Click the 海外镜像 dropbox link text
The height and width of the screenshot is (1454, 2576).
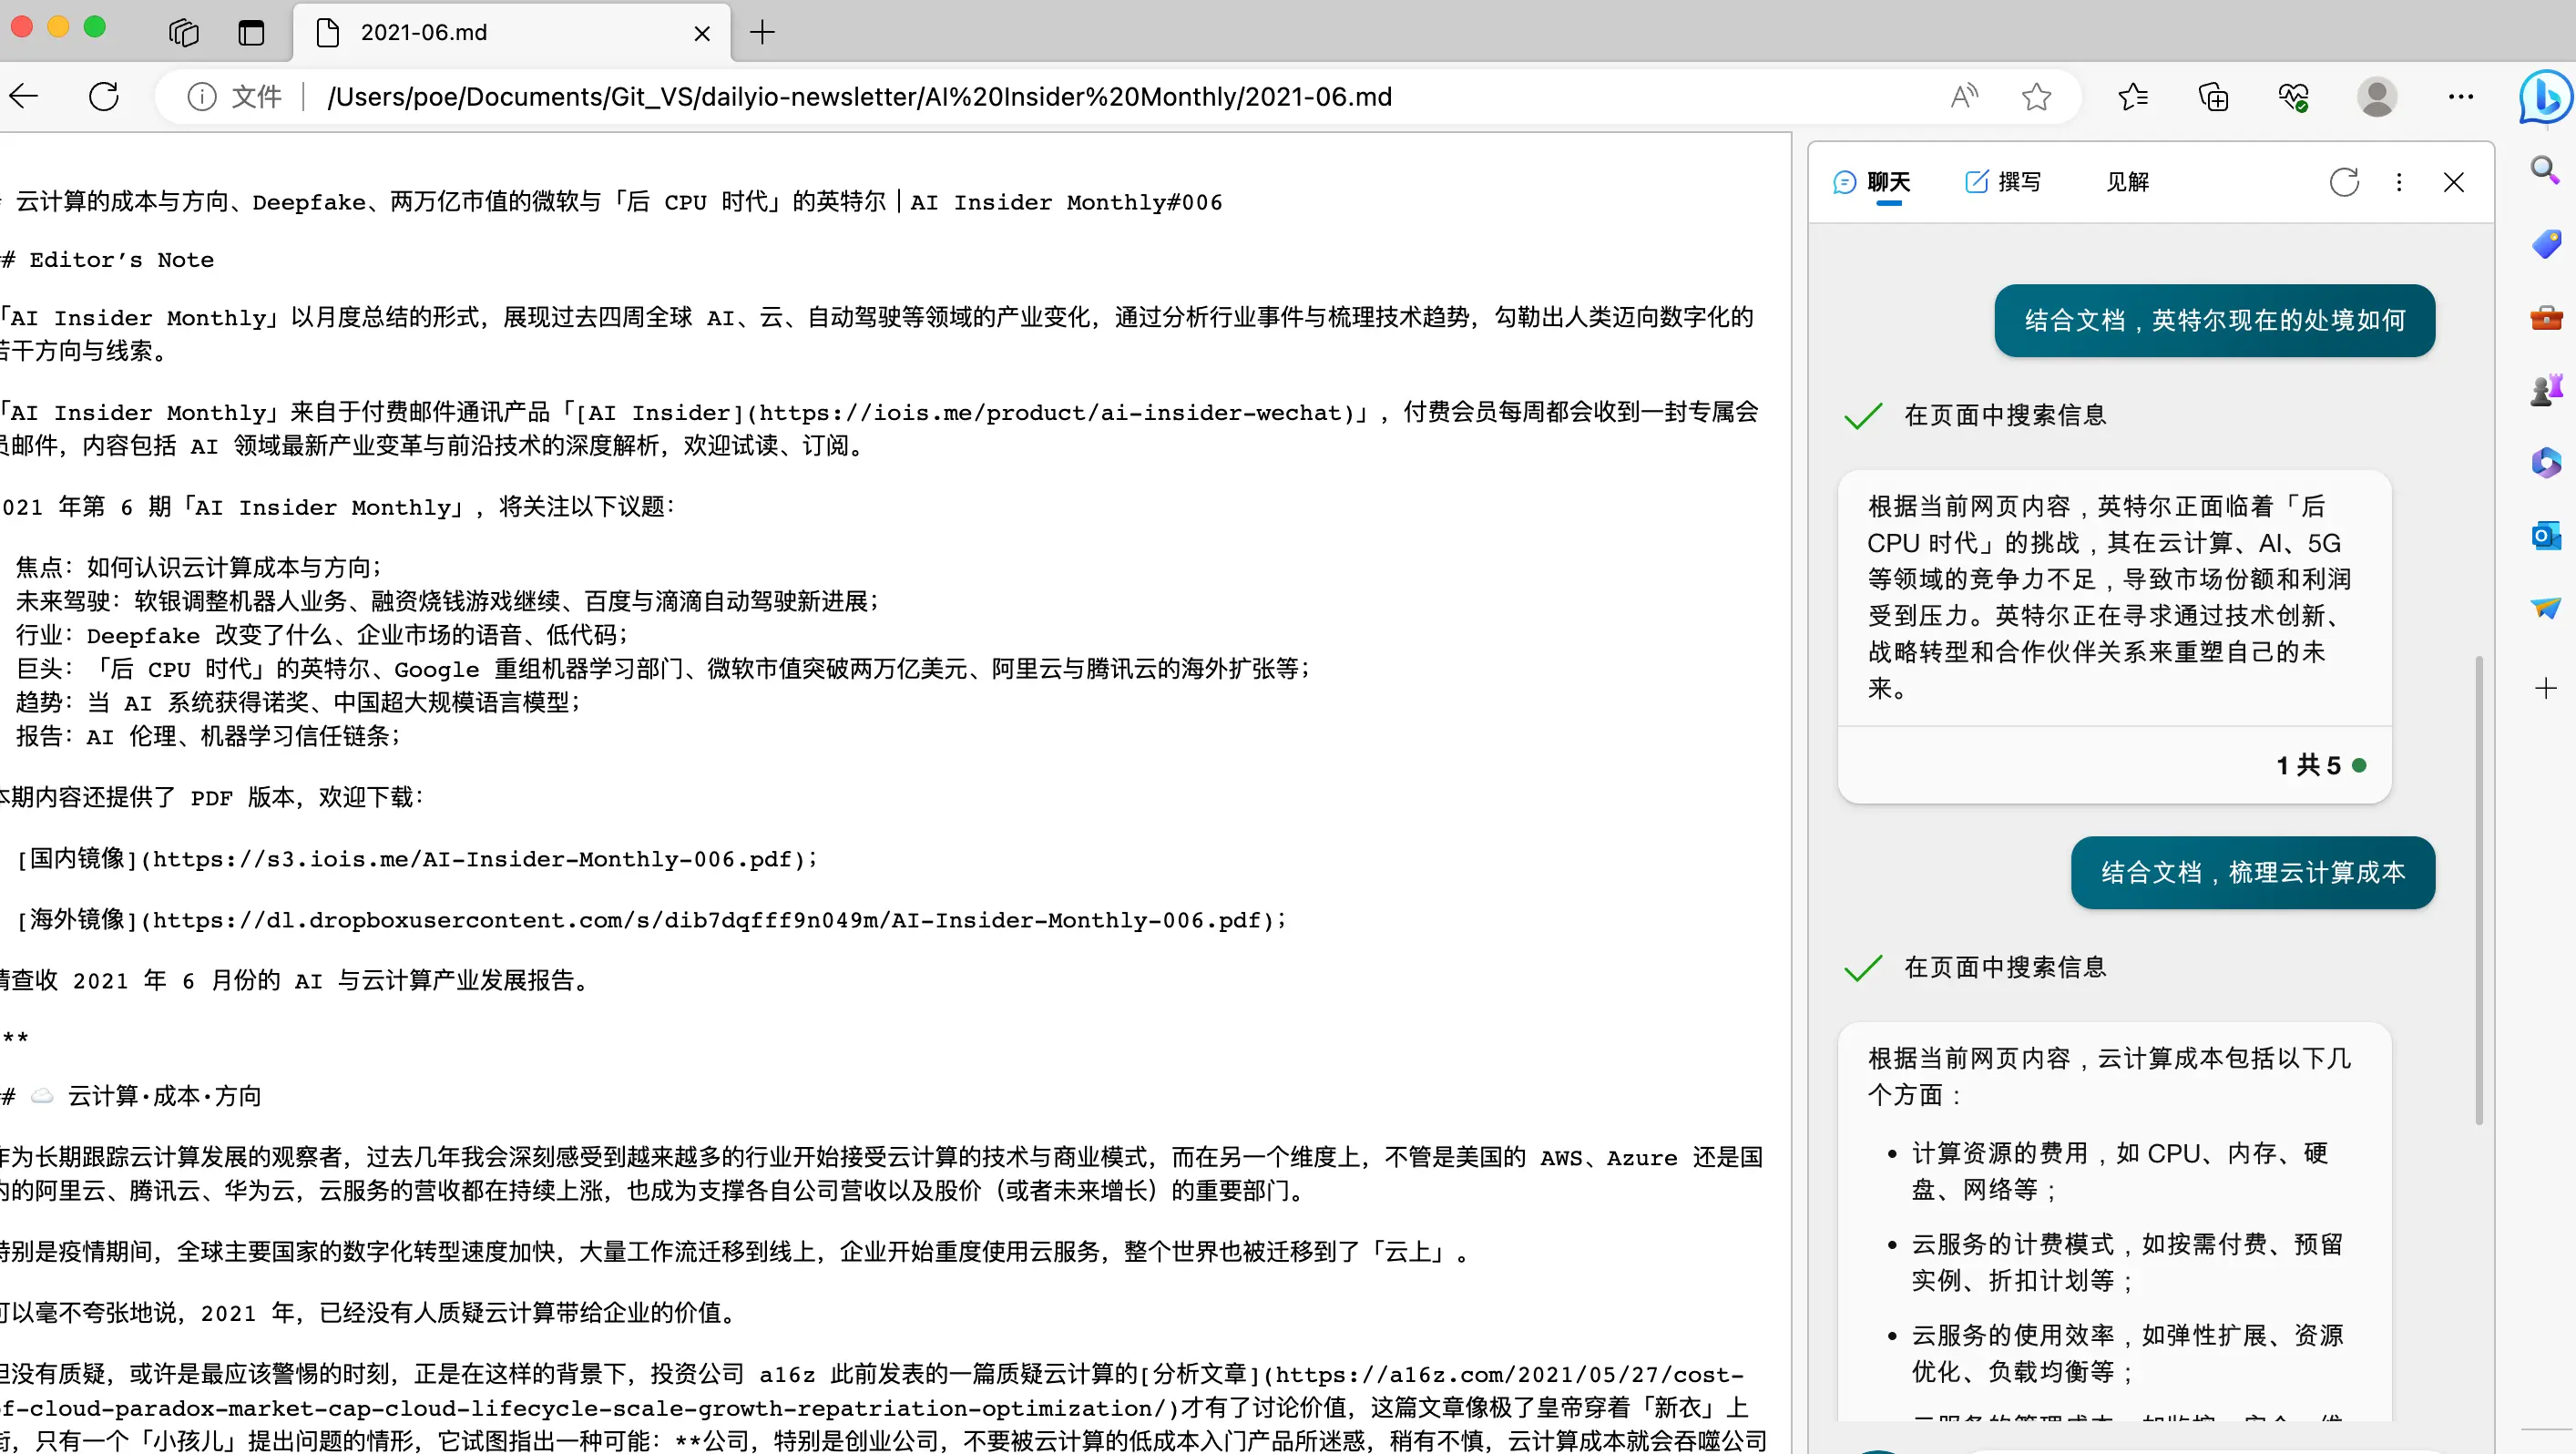point(651,920)
